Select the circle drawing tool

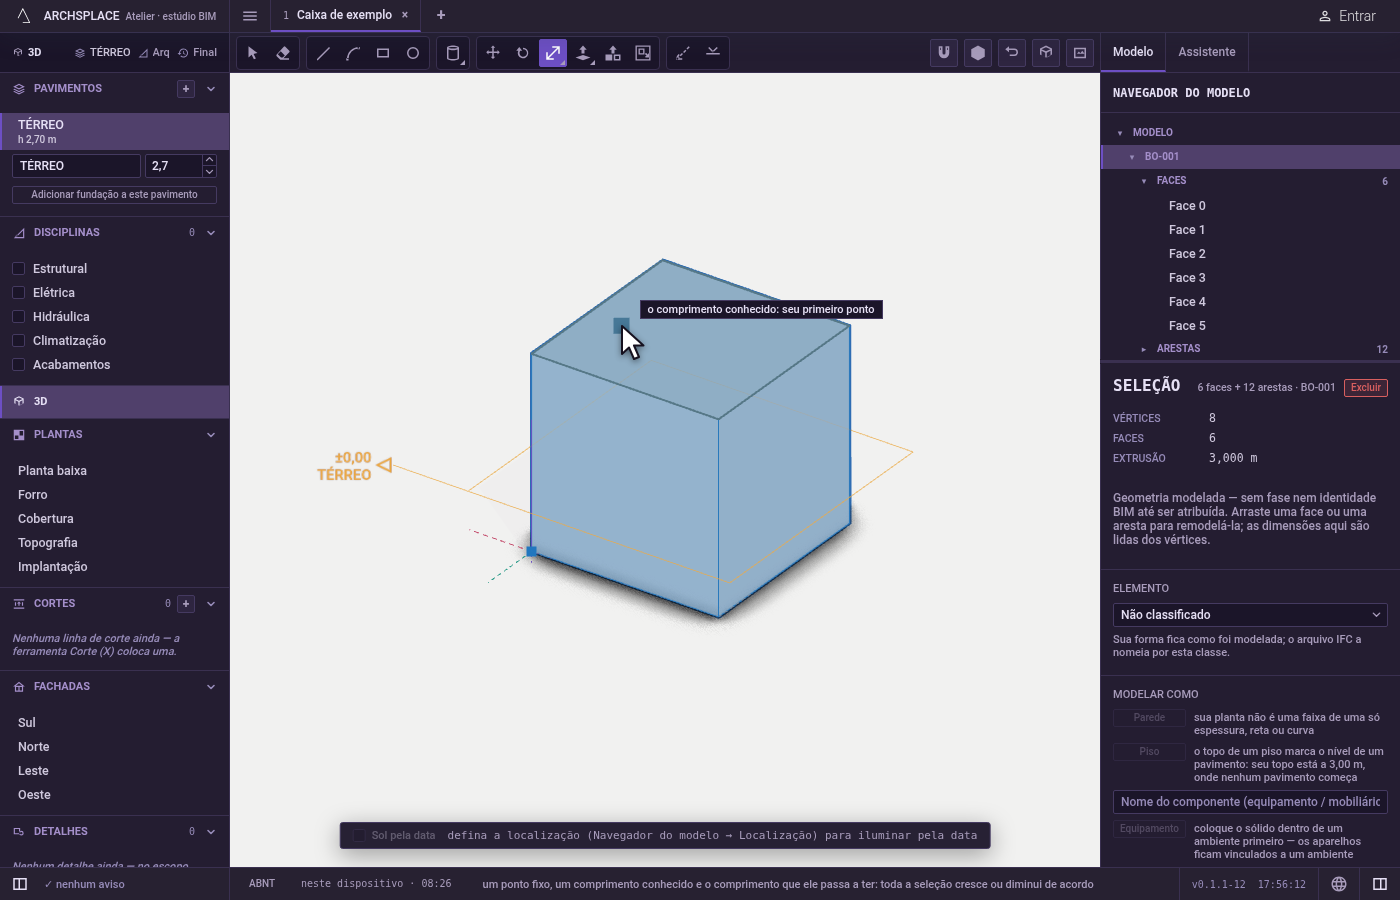tap(413, 53)
